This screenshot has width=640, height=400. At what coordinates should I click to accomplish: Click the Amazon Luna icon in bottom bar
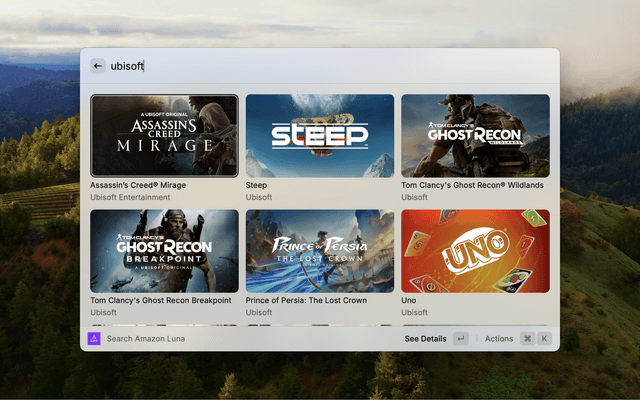tap(93, 339)
